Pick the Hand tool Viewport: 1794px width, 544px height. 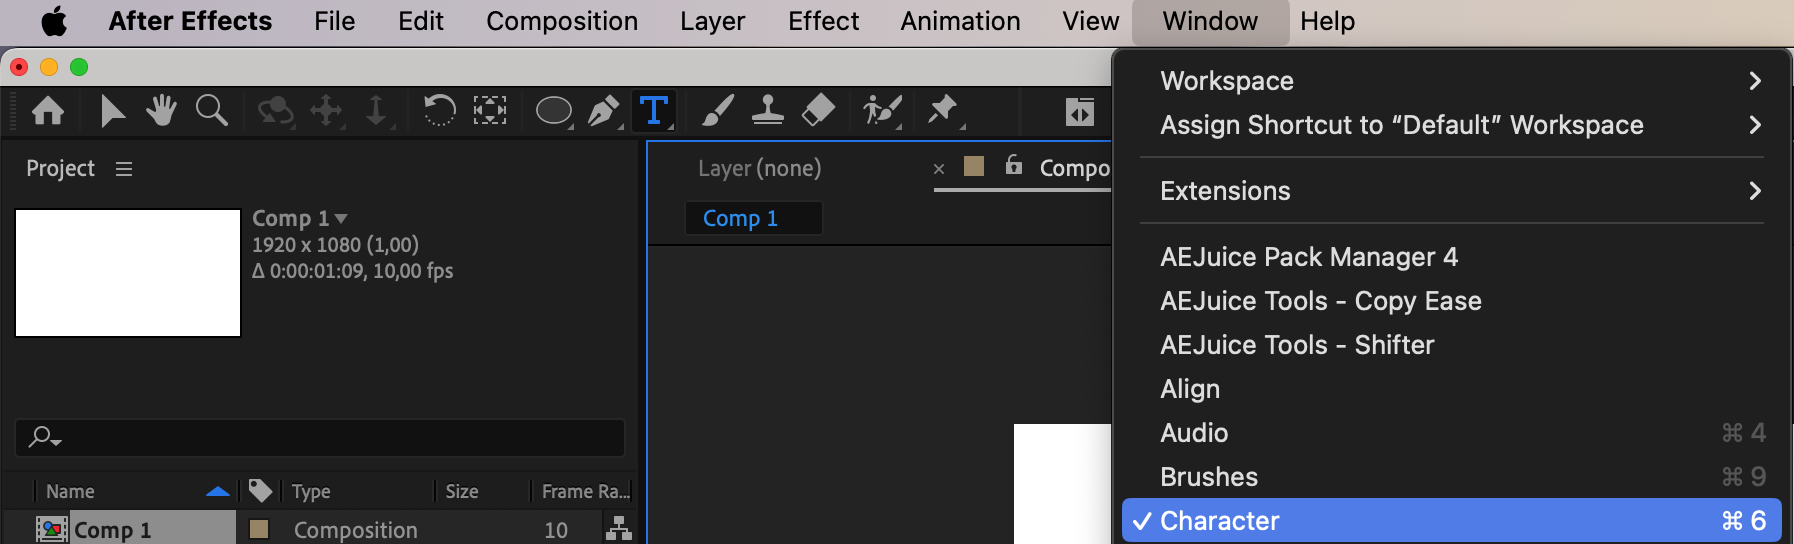[x=161, y=110]
